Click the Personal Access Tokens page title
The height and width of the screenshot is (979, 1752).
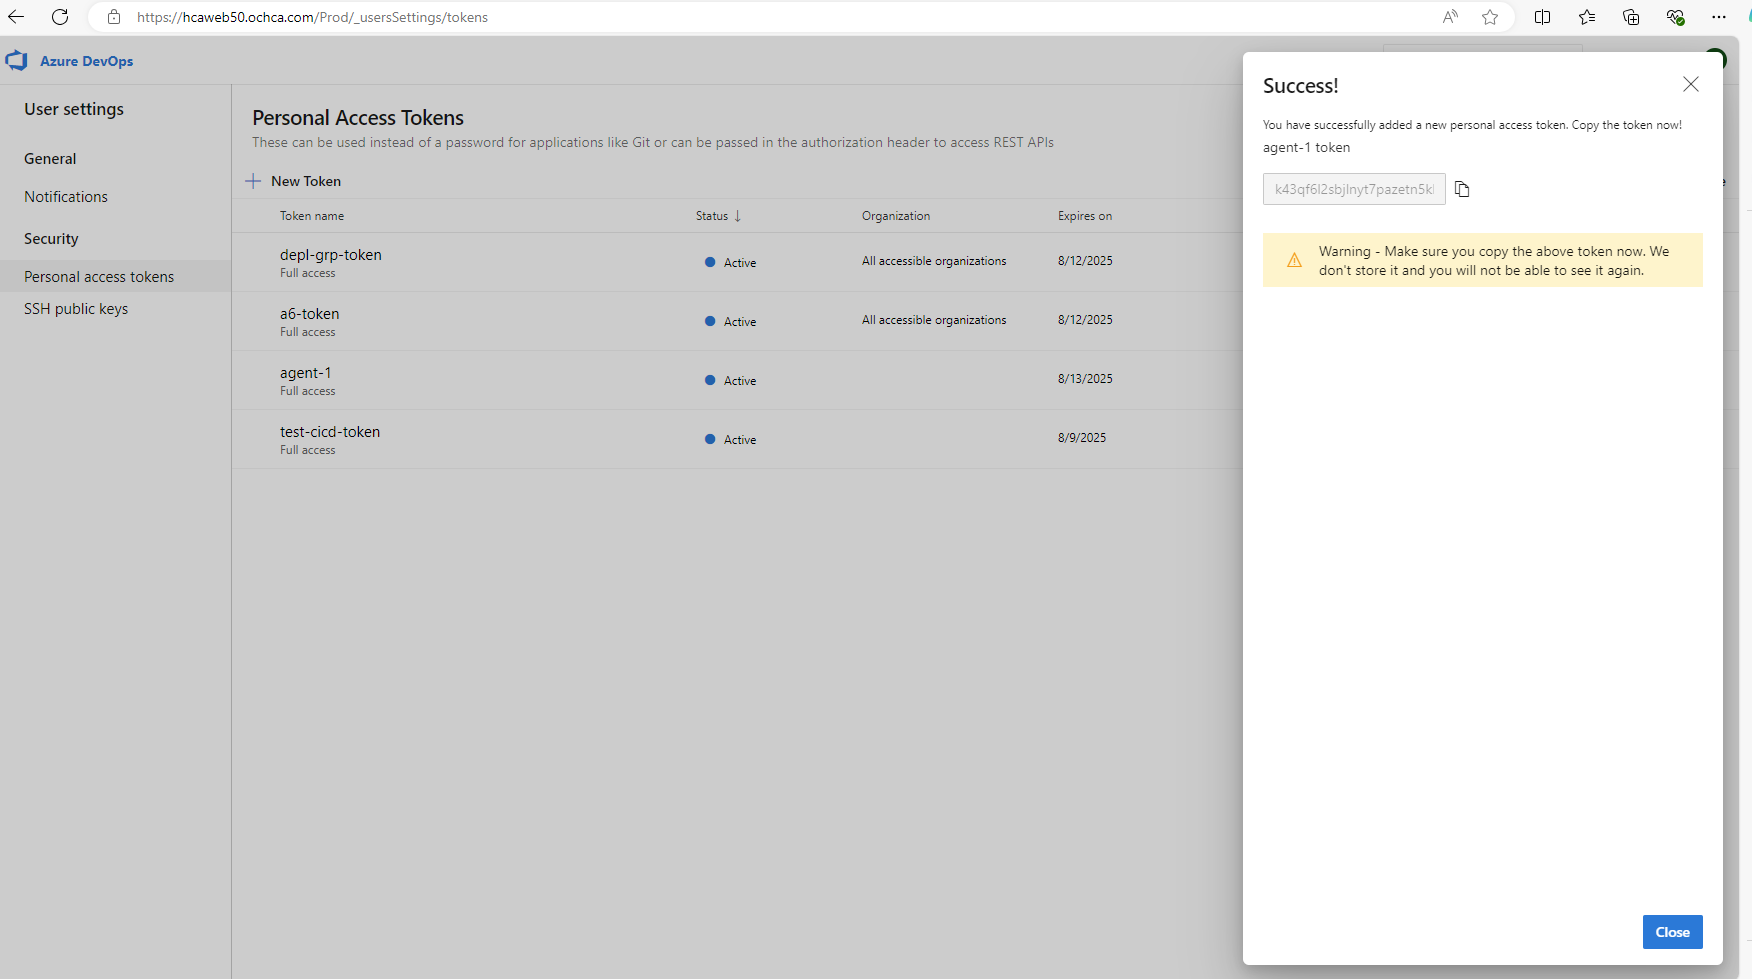point(358,118)
